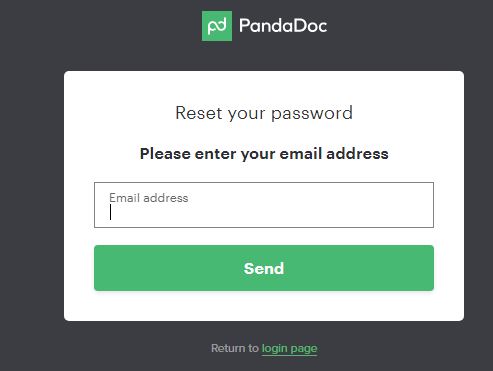This screenshot has width=493, height=371.
Task: Select the Reset your password heading
Action: 264,113
